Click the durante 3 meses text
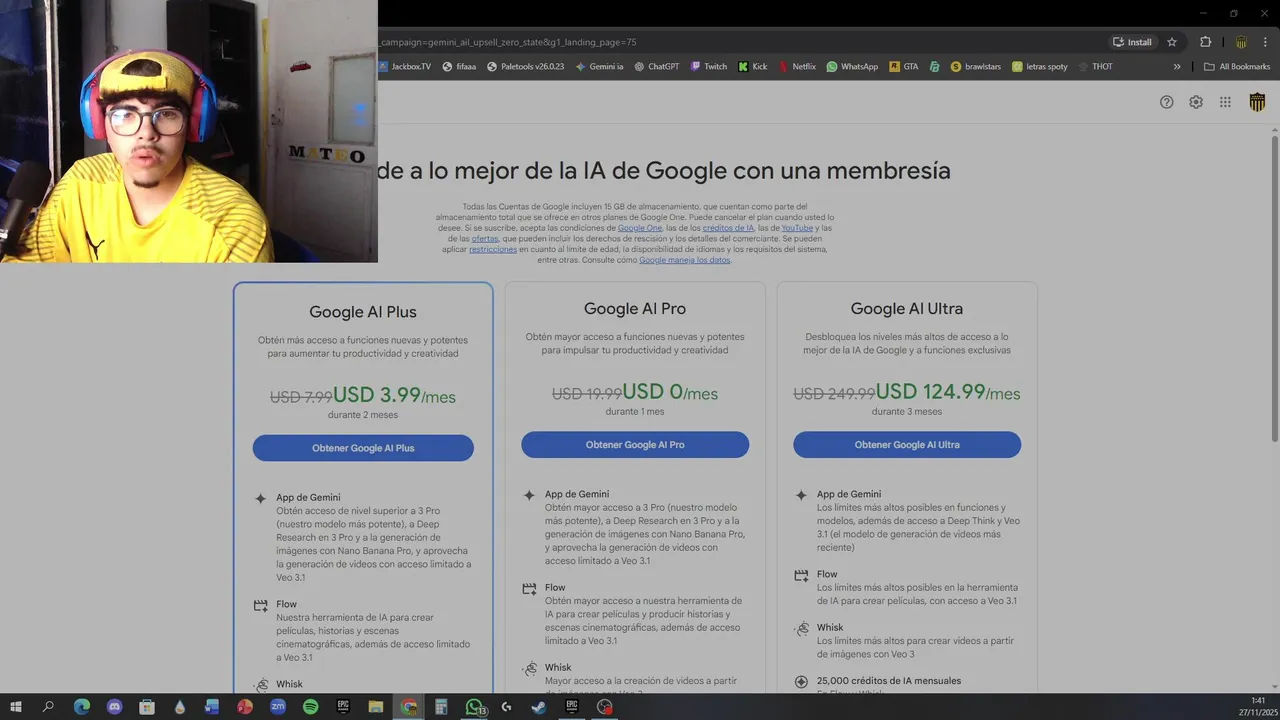The width and height of the screenshot is (1280, 720). click(x=907, y=411)
